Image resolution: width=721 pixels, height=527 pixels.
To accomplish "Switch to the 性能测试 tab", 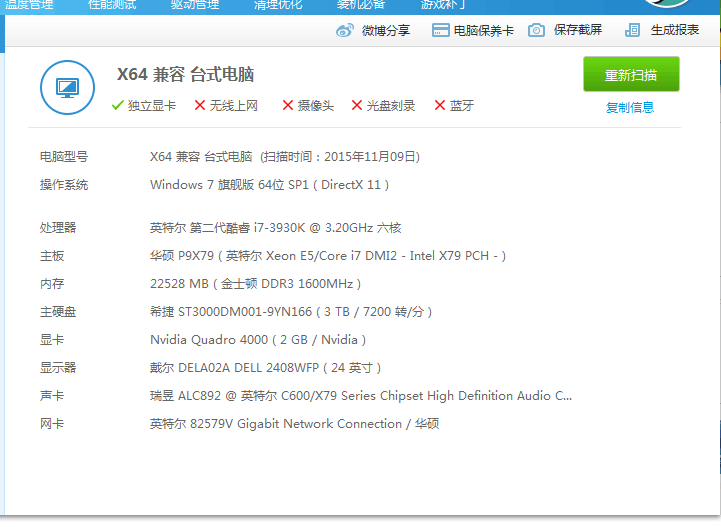I will 112,5.
